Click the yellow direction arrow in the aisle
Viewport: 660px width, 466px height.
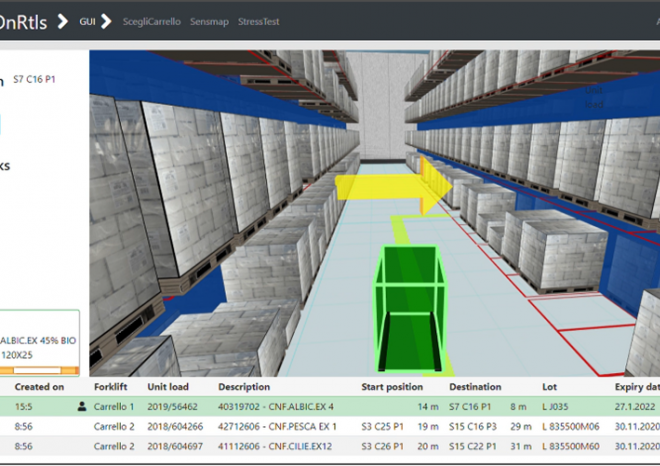(x=392, y=186)
